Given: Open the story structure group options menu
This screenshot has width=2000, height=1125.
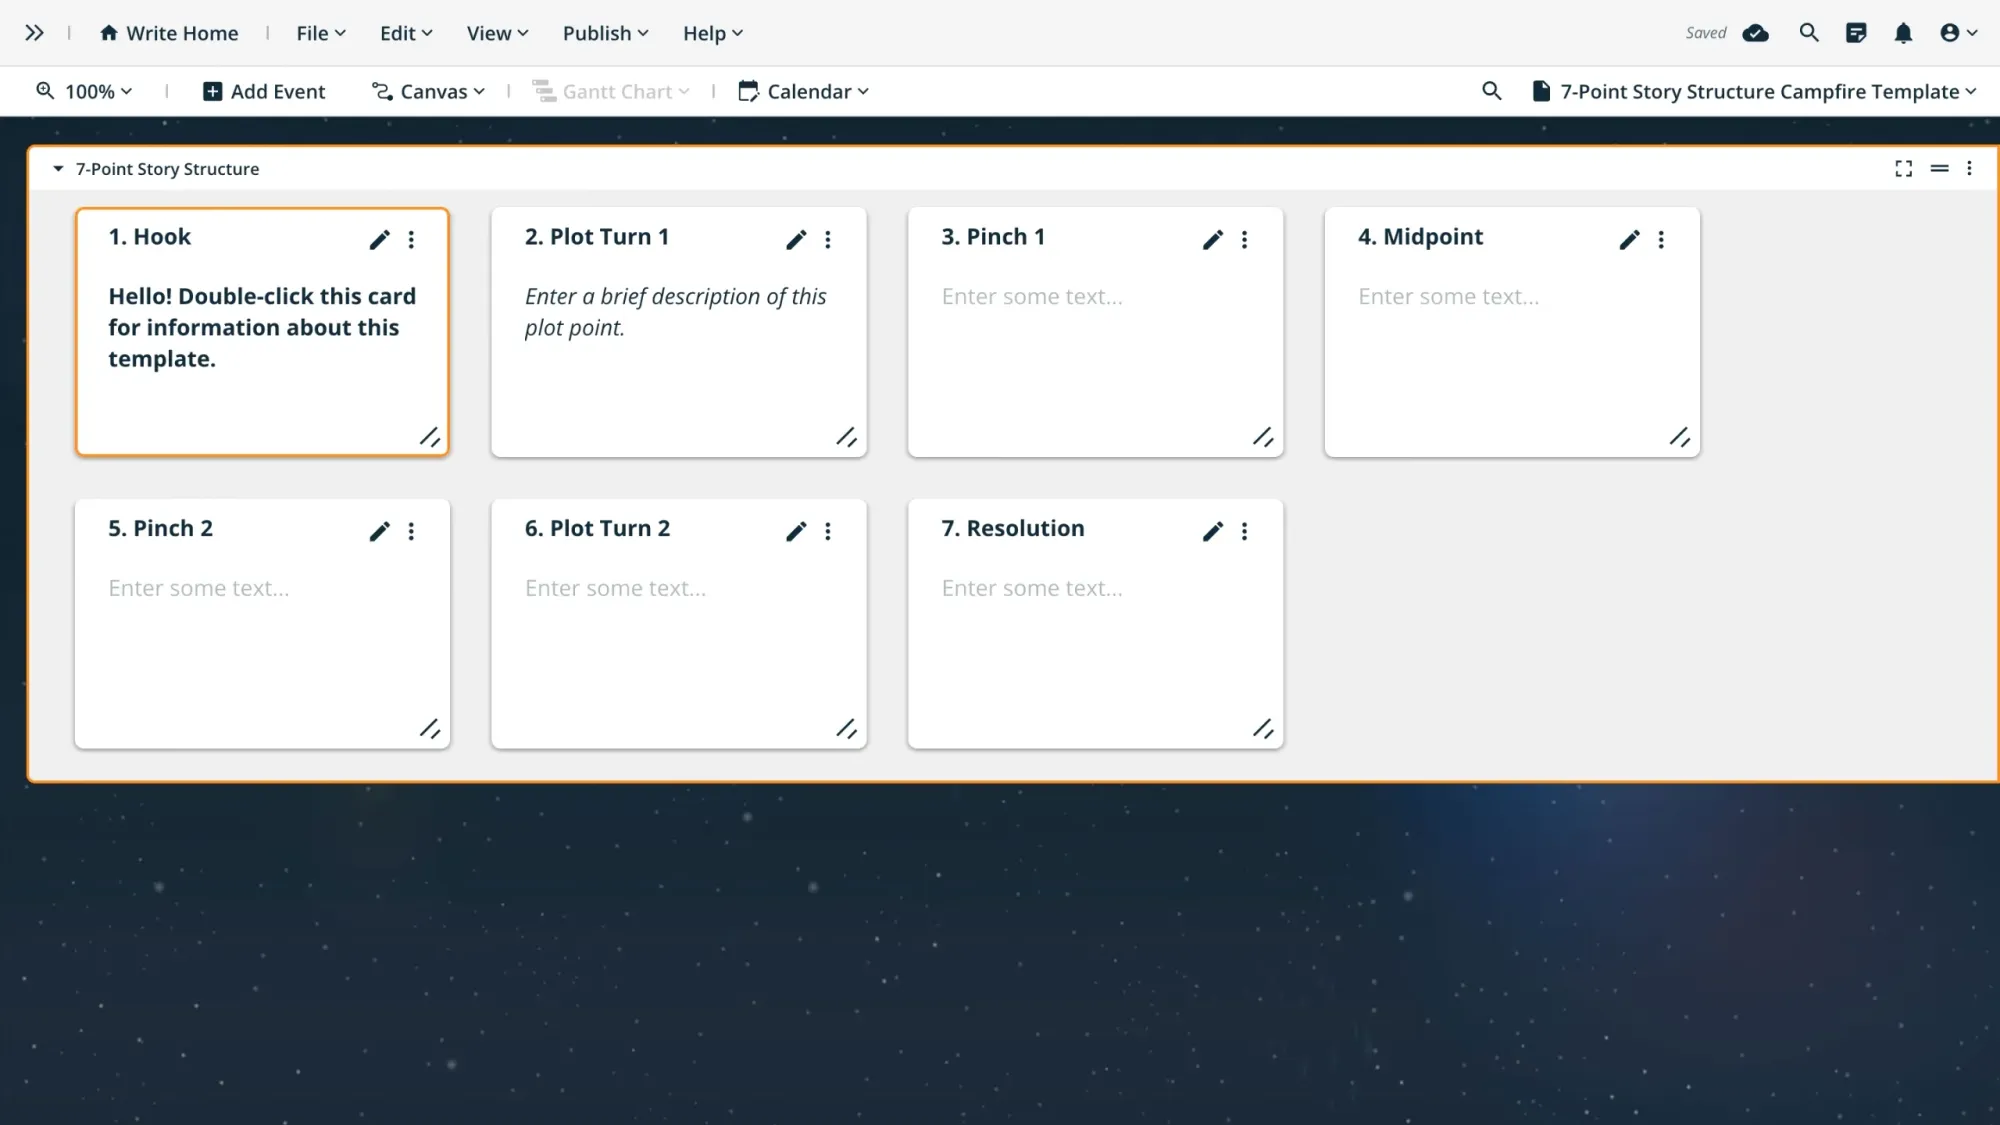Looking at the screenshot, I should click(1969, 169).
